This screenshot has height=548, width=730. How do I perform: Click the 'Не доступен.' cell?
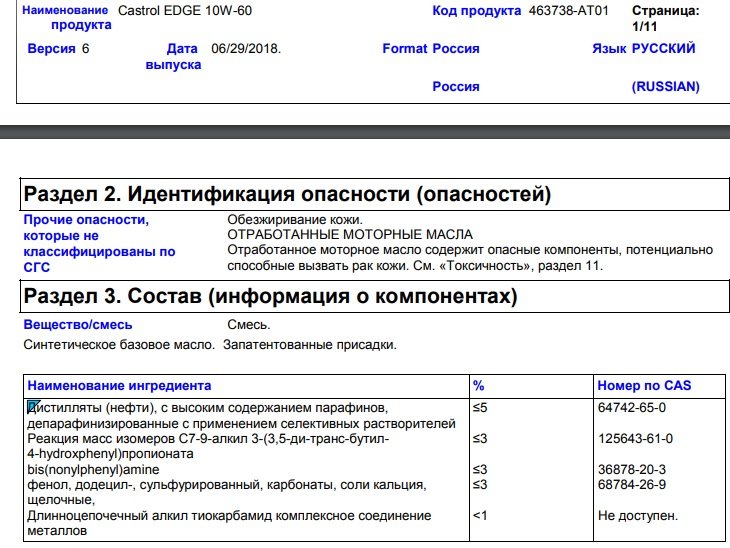(638, 515)
